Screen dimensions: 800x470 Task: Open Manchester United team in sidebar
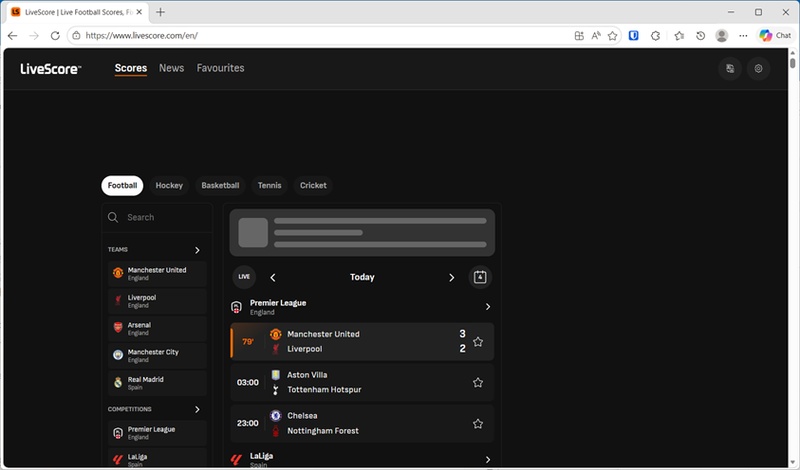[157, 274]
